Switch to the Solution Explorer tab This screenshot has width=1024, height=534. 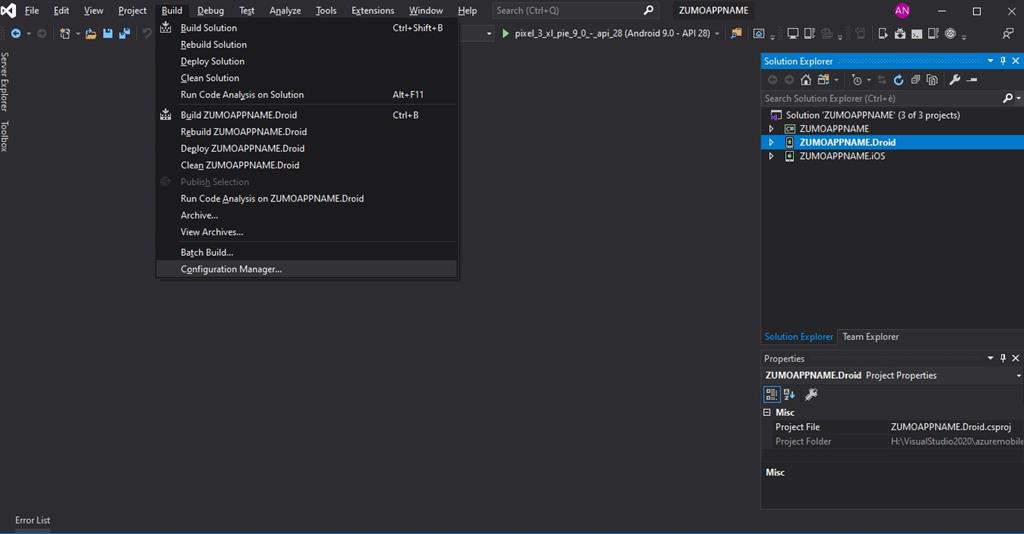click(799, 337)
